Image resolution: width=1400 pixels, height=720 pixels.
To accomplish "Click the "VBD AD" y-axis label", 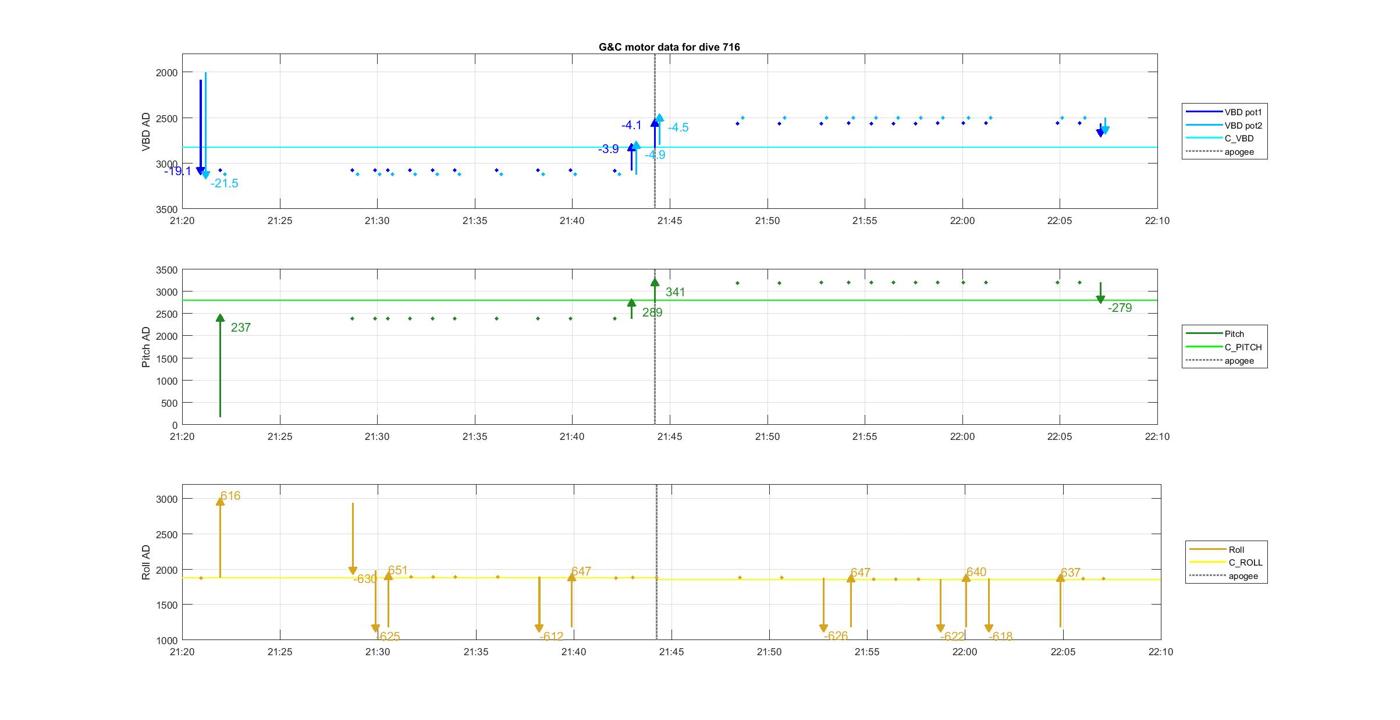I will click(x=146, y=131).
